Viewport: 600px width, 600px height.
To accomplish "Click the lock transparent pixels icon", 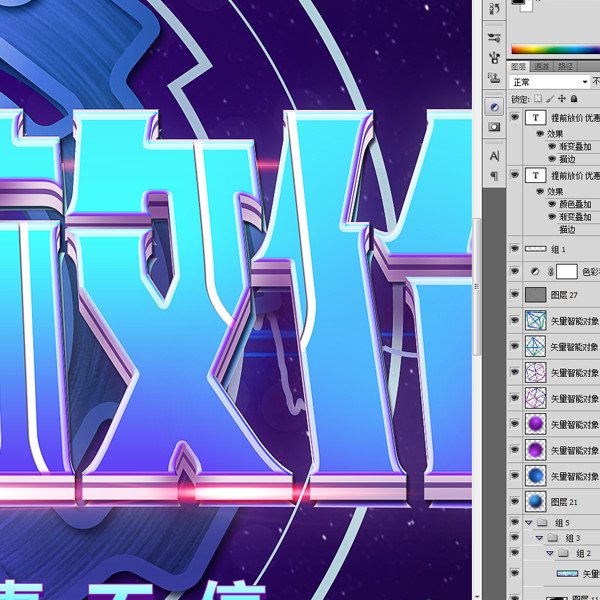I will tap(538, 99).
